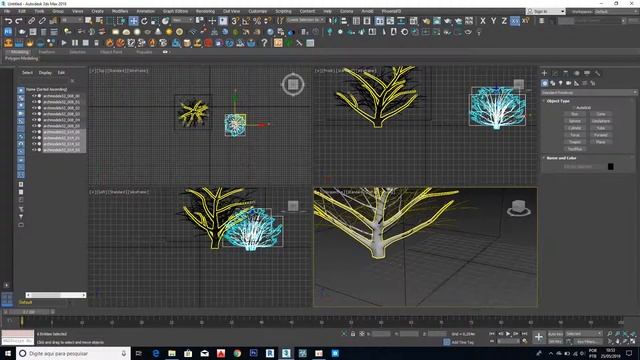Screen dimensions: 640x360
Task: Toggle the Percent Snap icon
Action: click(x=257, y=21)
